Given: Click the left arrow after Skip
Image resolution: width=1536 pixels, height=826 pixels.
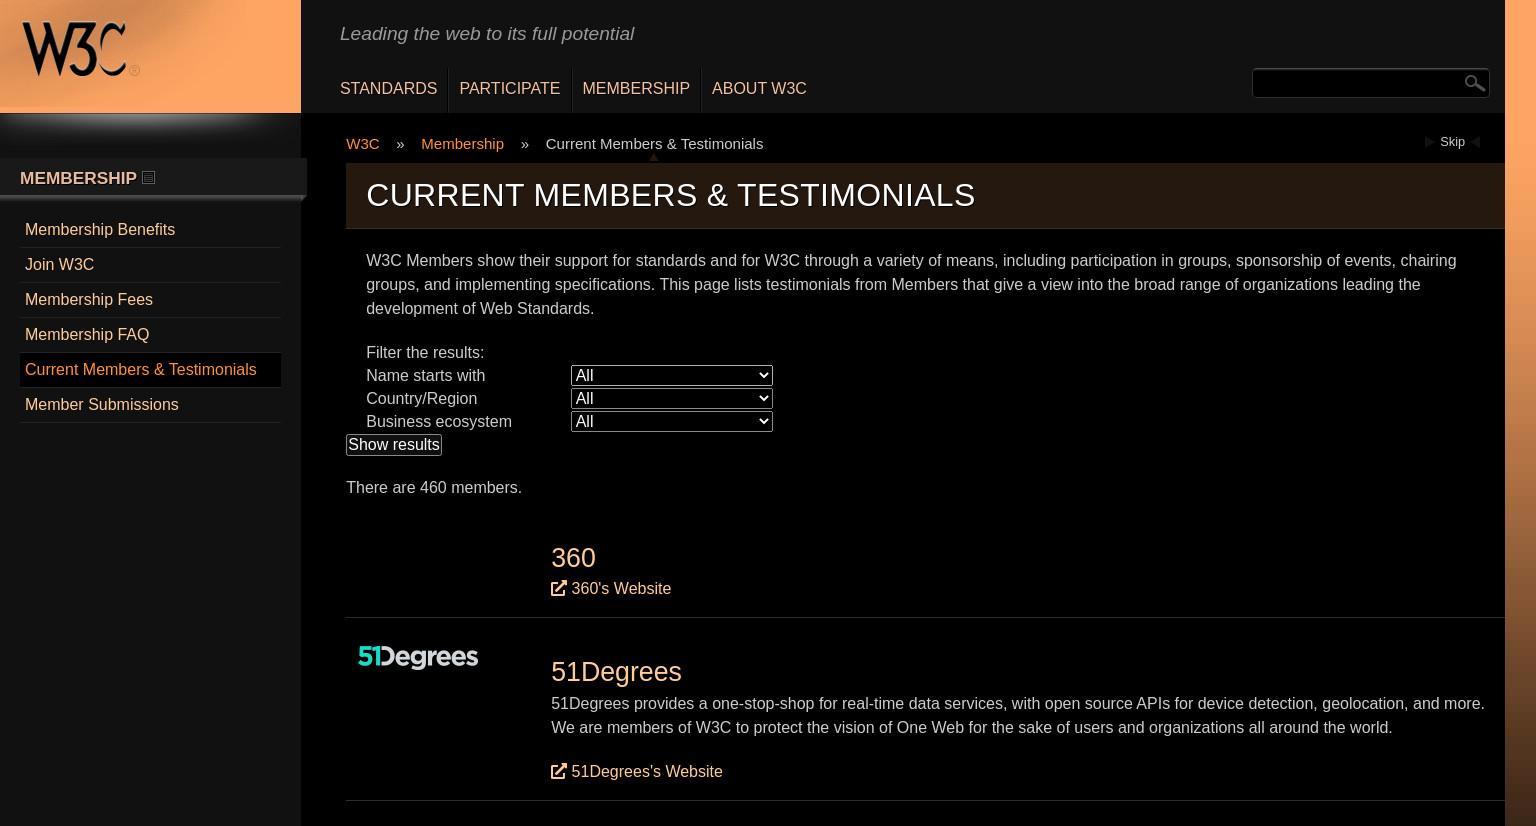Looking at the screenshot, I should pyautogui.click(x=1474, y=142).
